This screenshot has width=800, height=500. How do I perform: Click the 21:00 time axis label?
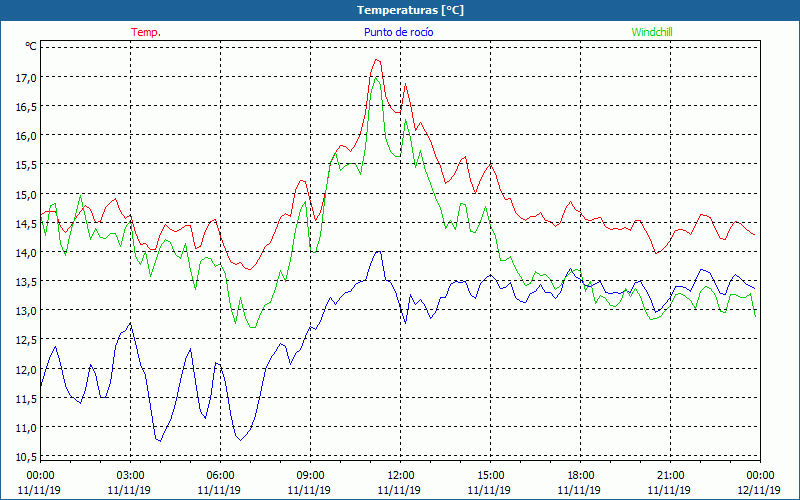coord(670,476)
